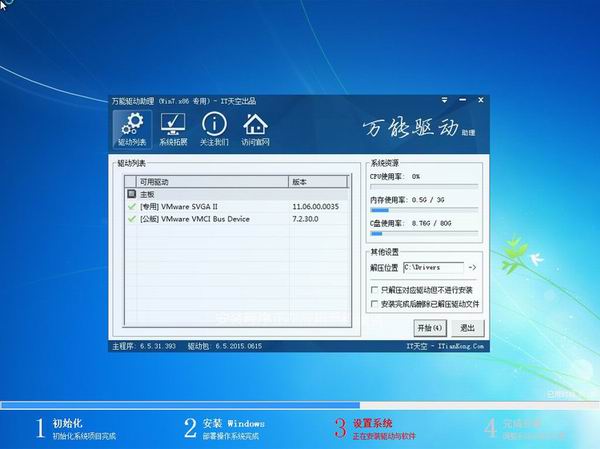
Task: Click the 退出 button
Action: tap(467, 328)
